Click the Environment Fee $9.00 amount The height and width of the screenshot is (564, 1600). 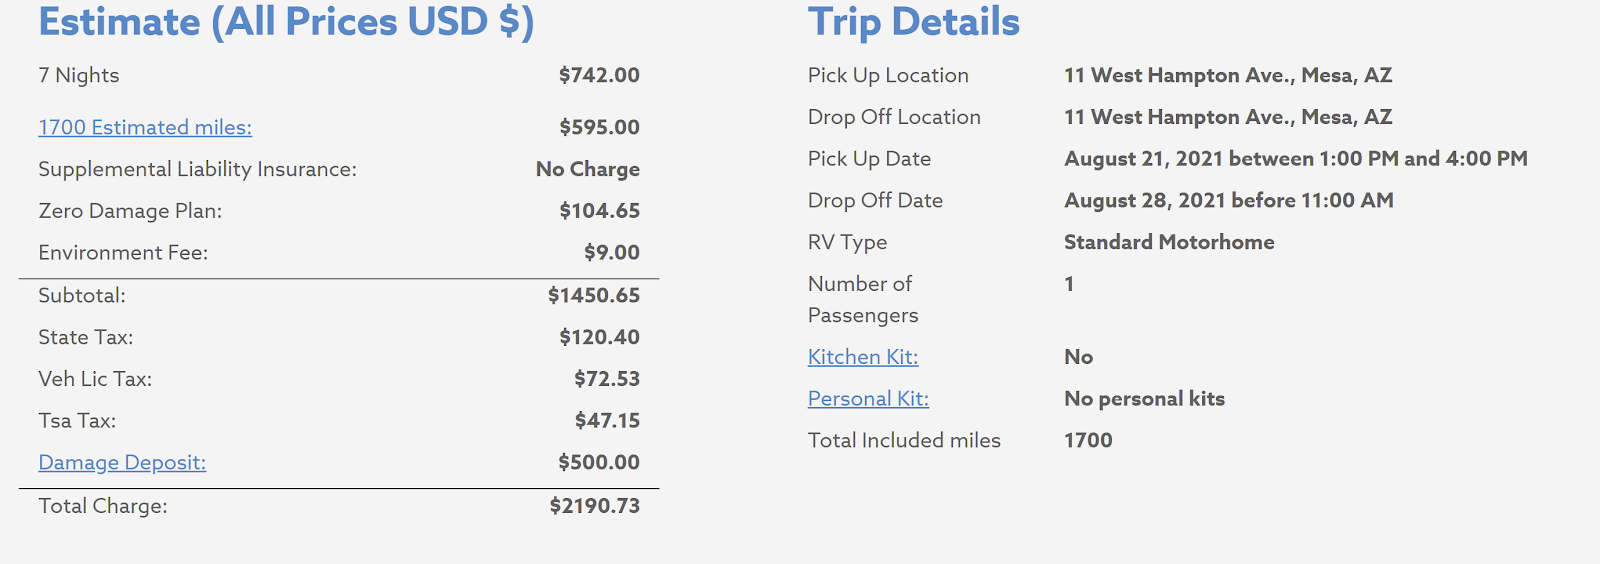[x=612, y=253]
